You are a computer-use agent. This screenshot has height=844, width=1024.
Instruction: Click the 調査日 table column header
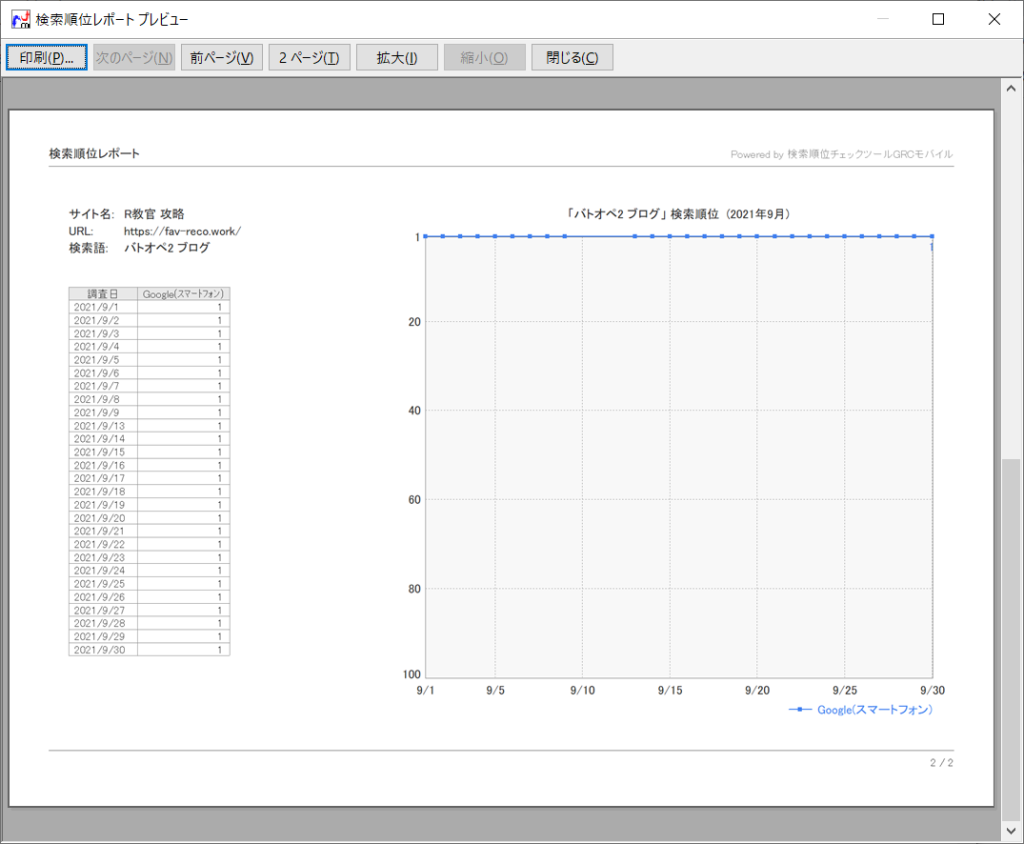(x=103, y=294)
